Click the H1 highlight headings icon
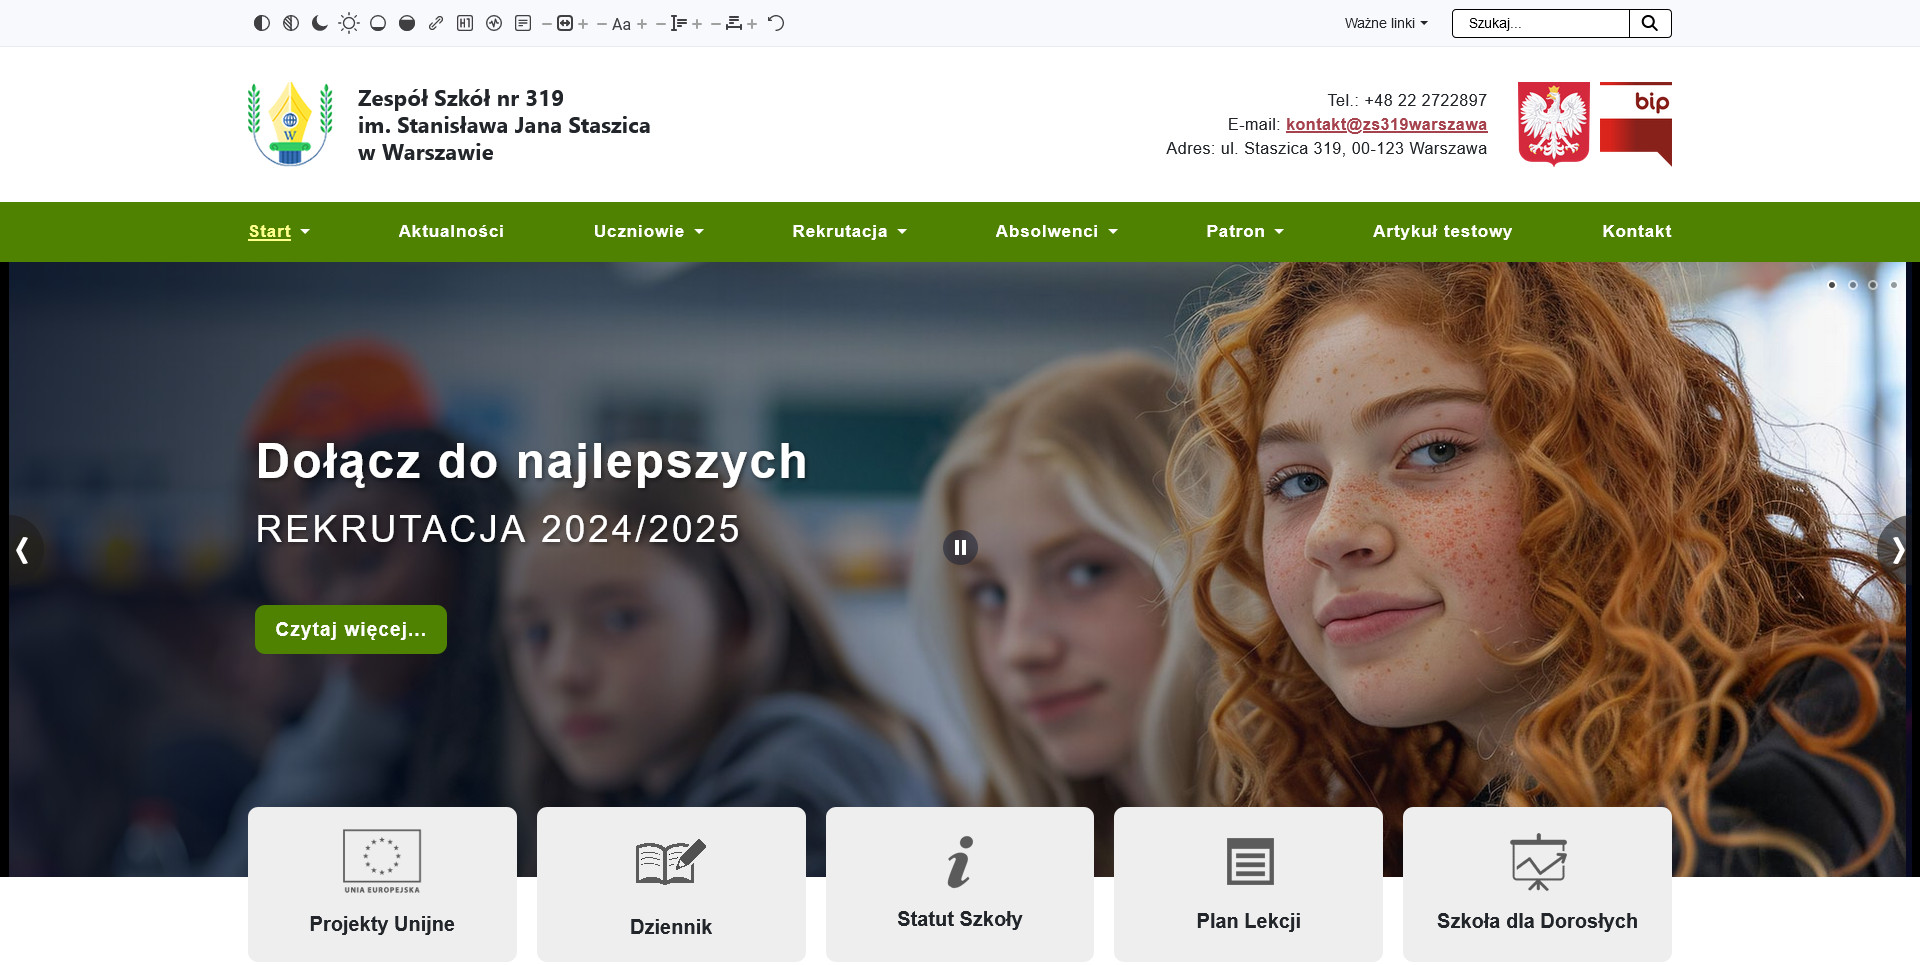 tap(465, 23)
